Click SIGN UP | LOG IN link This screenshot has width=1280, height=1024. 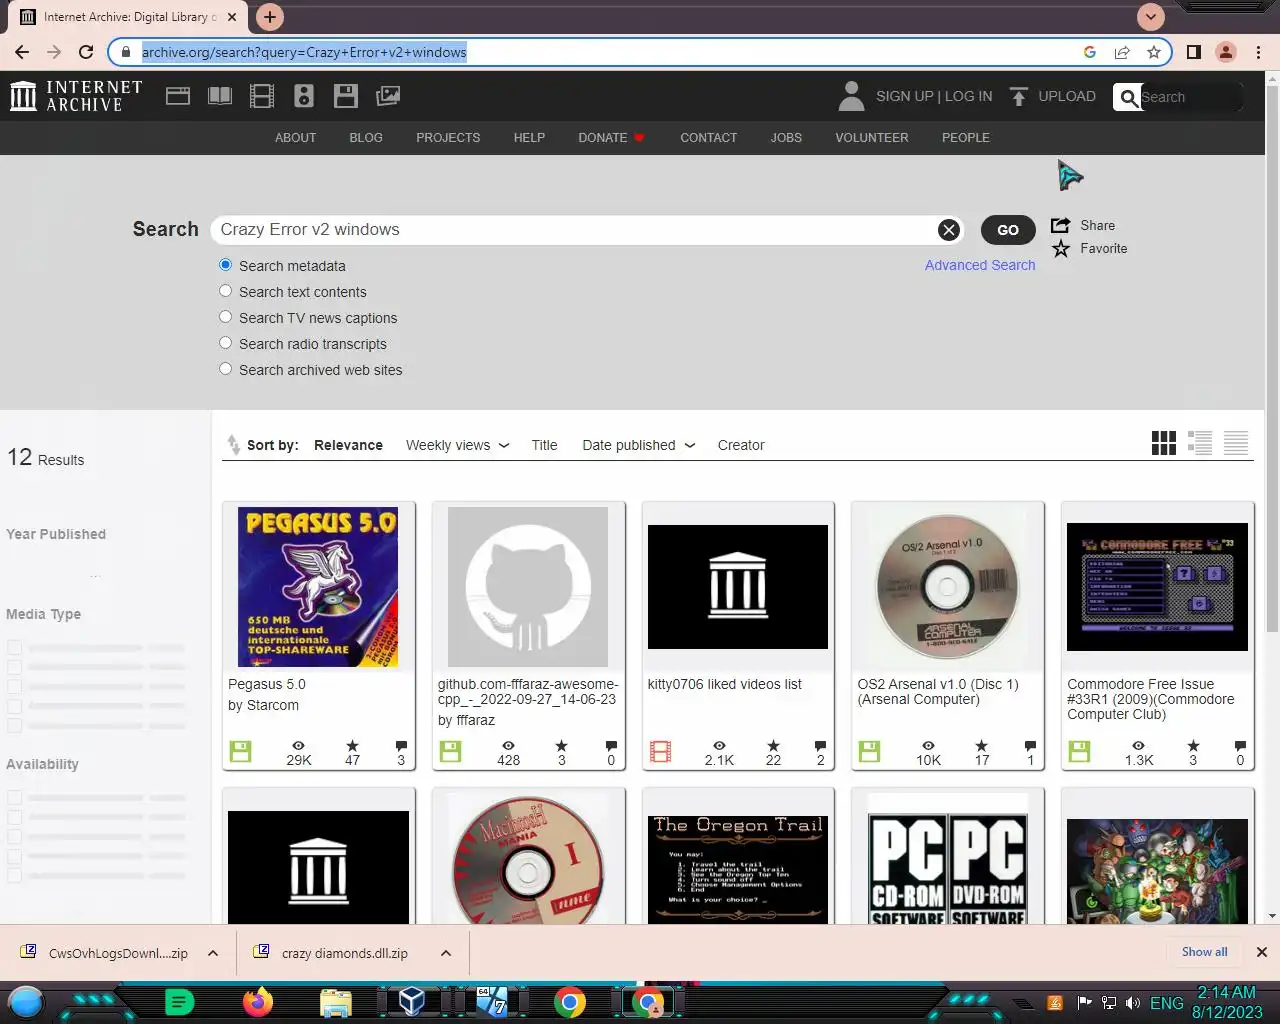(x=934, y=96)
